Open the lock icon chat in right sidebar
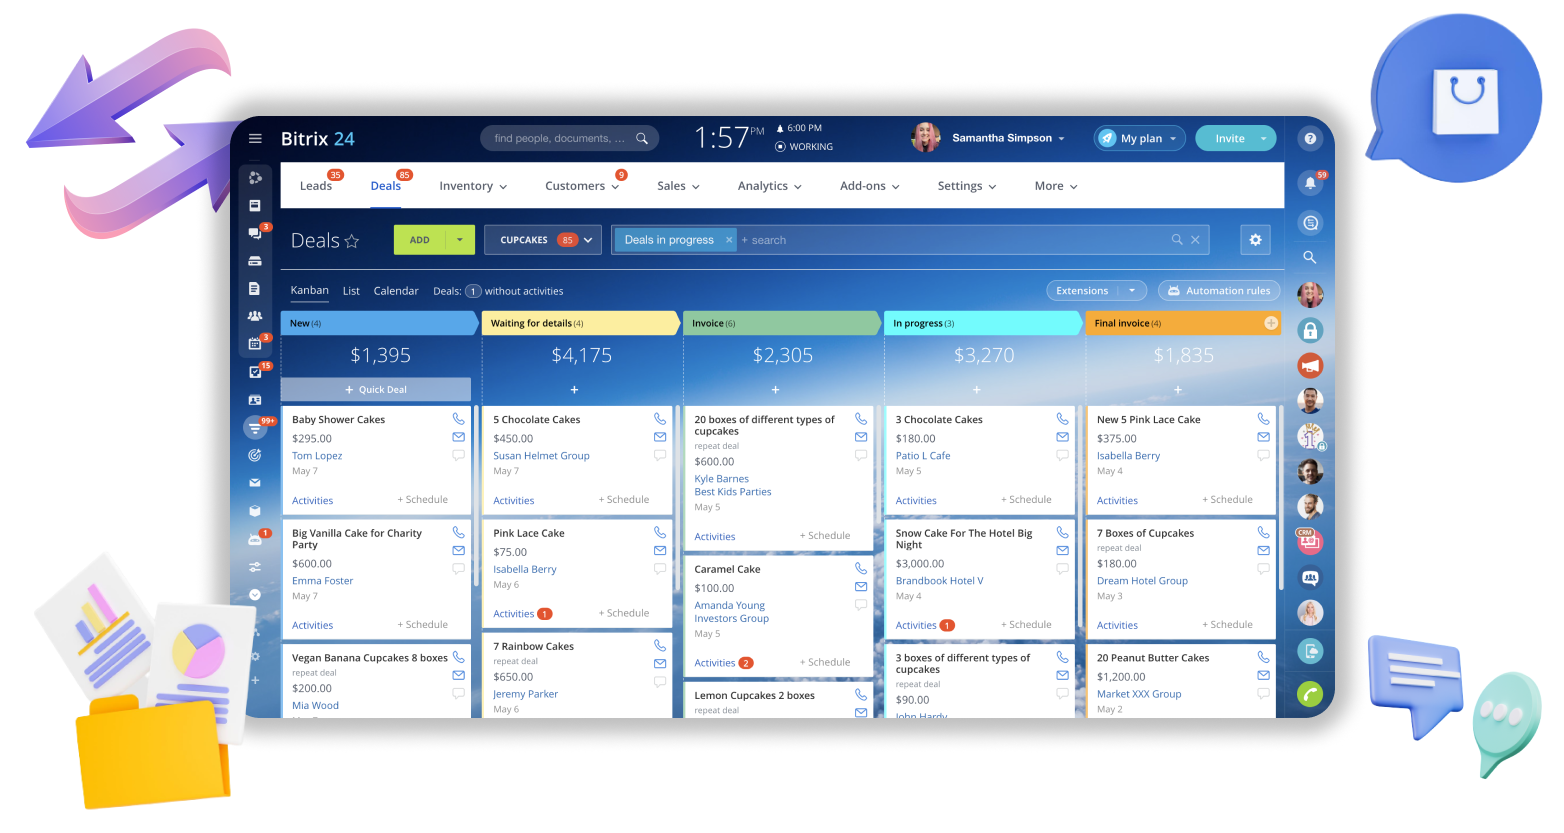1564x833 pixels. click(1310, 330)
